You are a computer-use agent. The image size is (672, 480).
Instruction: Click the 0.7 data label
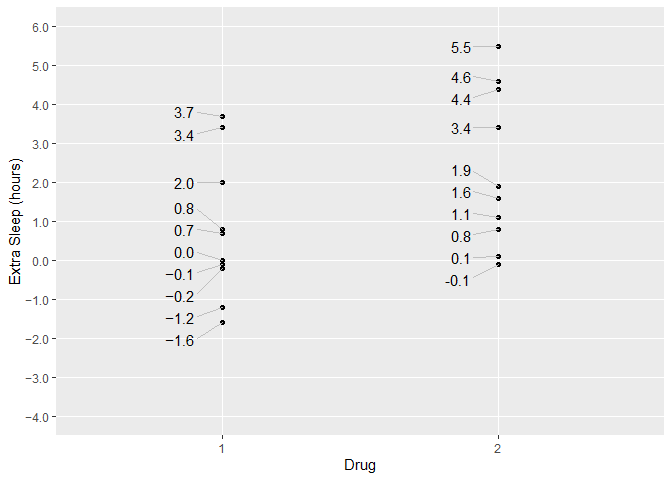183,231
